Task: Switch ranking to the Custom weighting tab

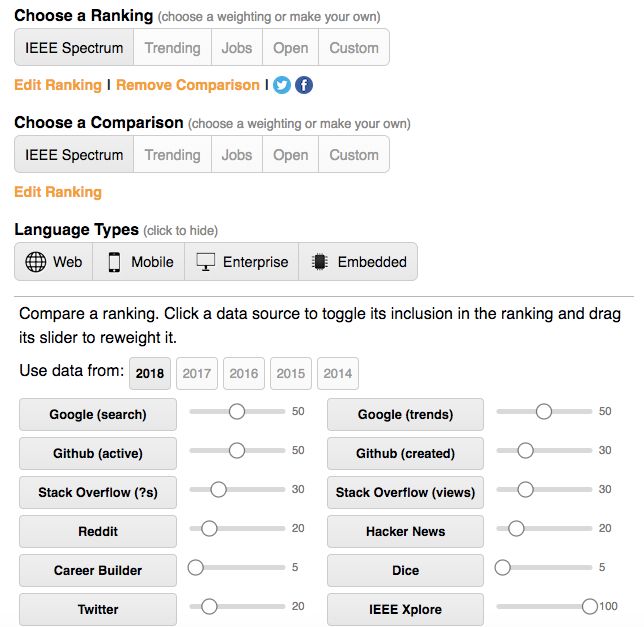Action: coord(354,48)
